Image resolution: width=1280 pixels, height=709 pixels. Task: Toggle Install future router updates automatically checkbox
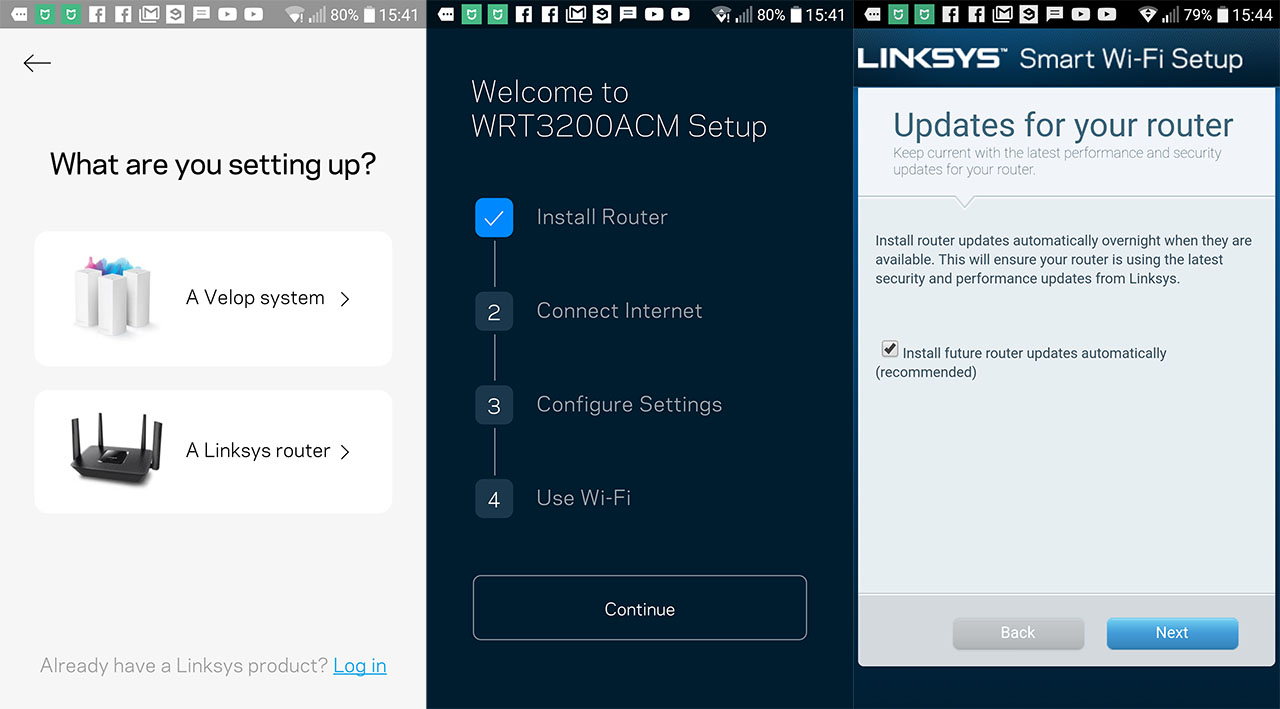pyautogui.click(x=889, y=349)
